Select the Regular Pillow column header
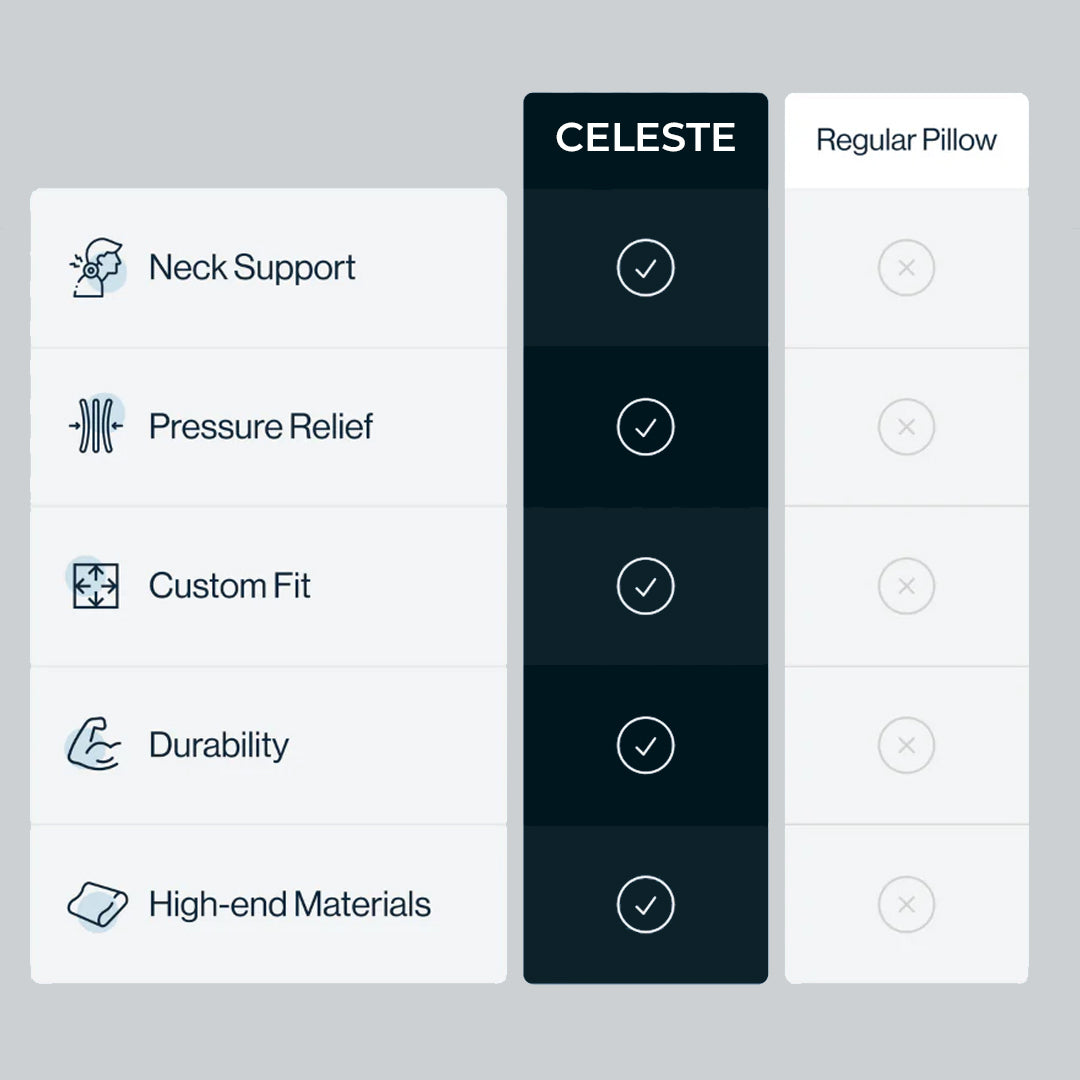Viewport: 1080px width, 1080px height. tap(906, 140)
